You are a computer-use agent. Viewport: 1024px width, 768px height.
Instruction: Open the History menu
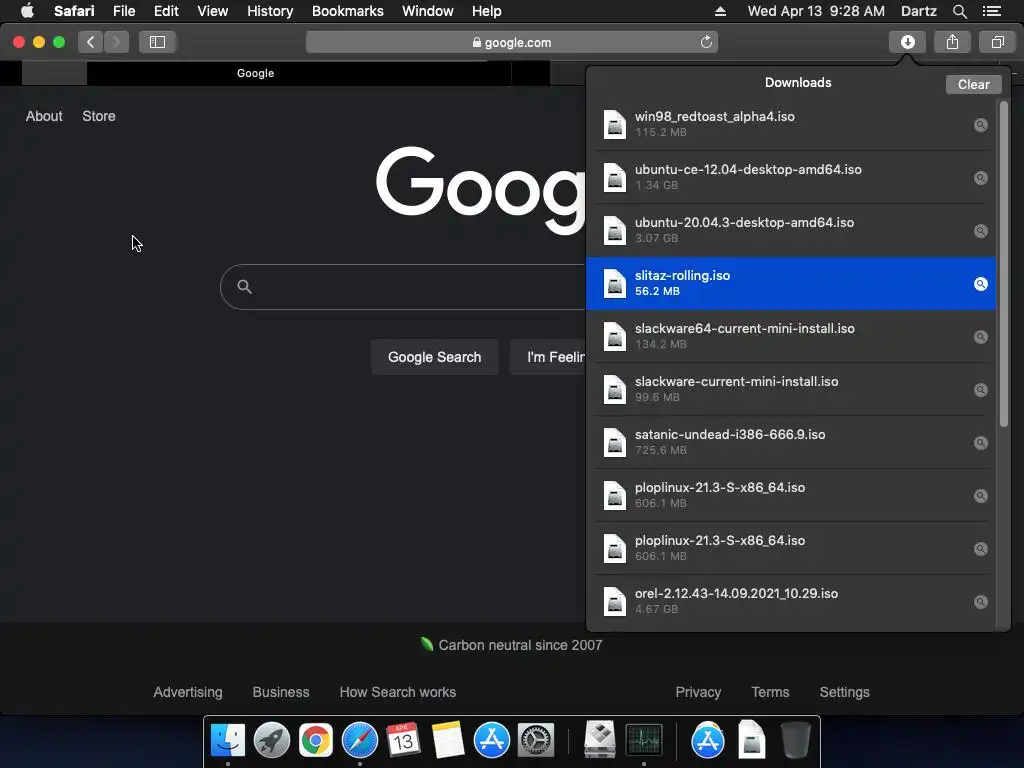270,11
